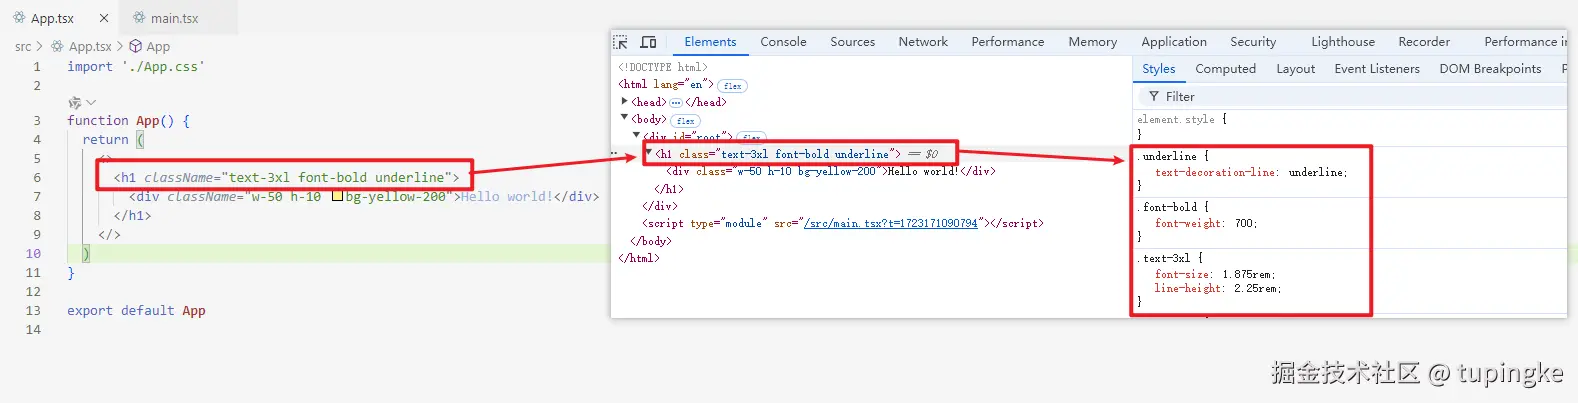Click the h1 className line in the editor

[x=286, y=177]
